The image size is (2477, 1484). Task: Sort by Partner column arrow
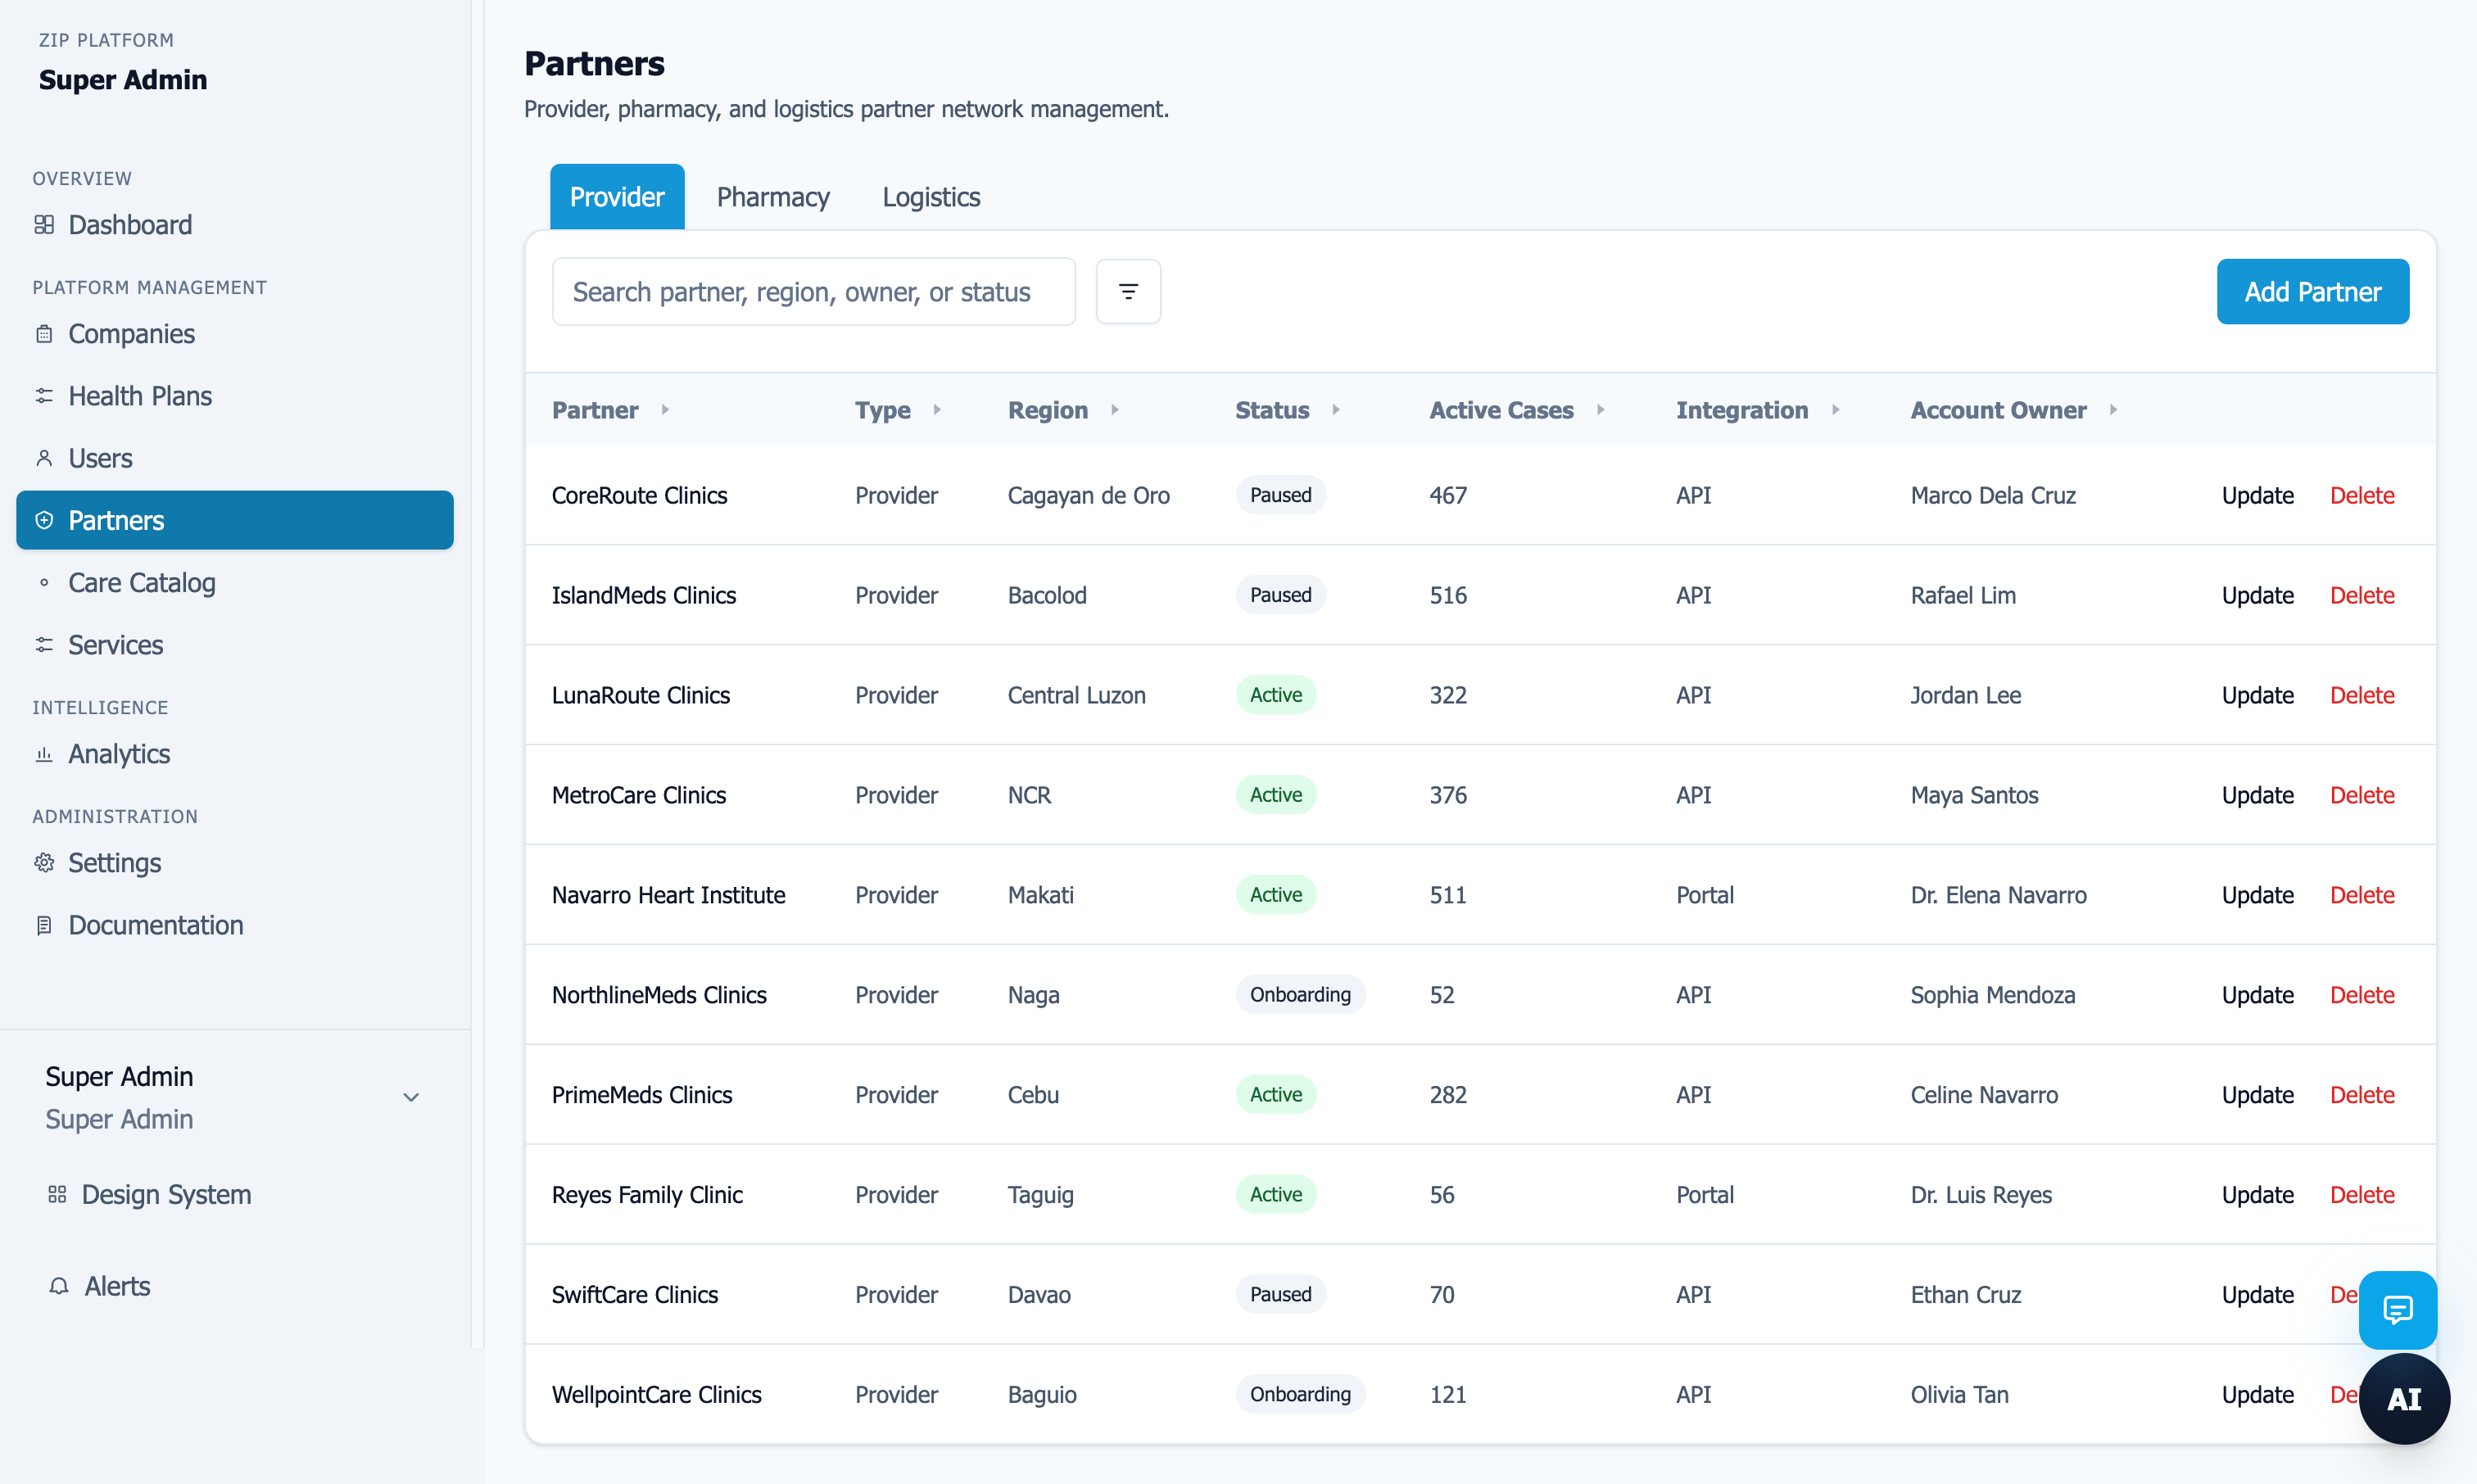click(x=665, y=410)
